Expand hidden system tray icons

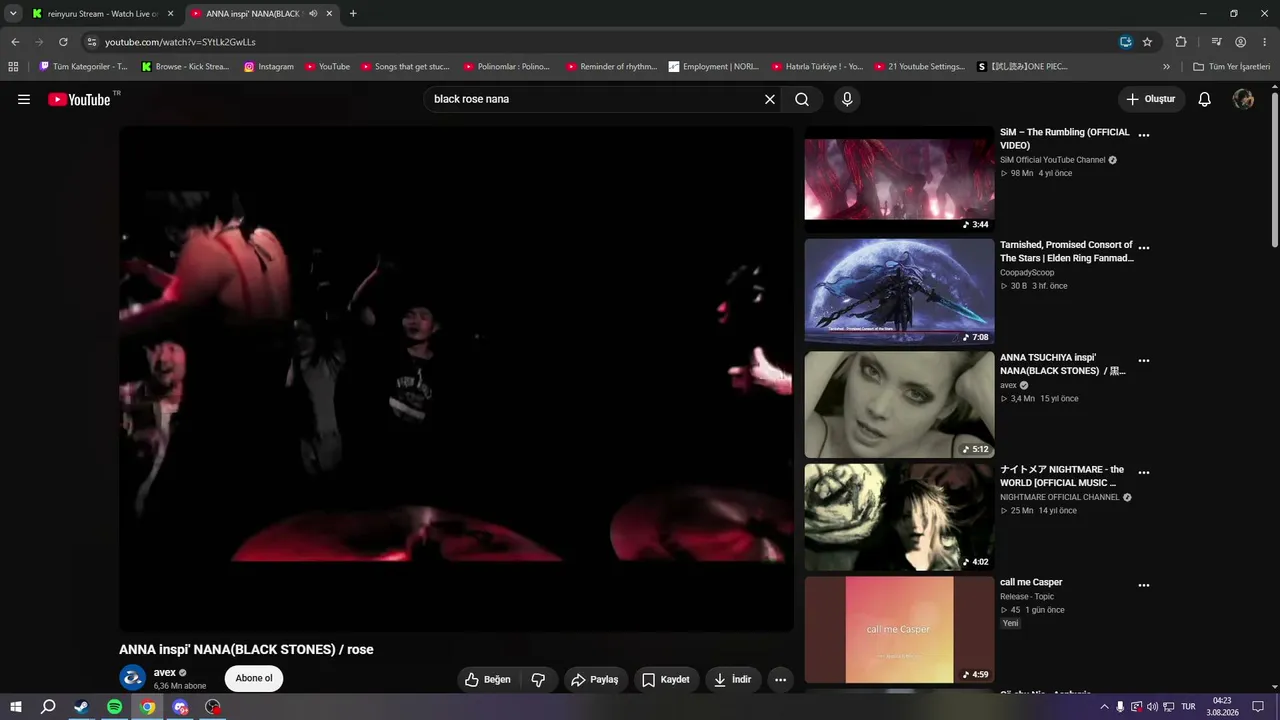1104,707
